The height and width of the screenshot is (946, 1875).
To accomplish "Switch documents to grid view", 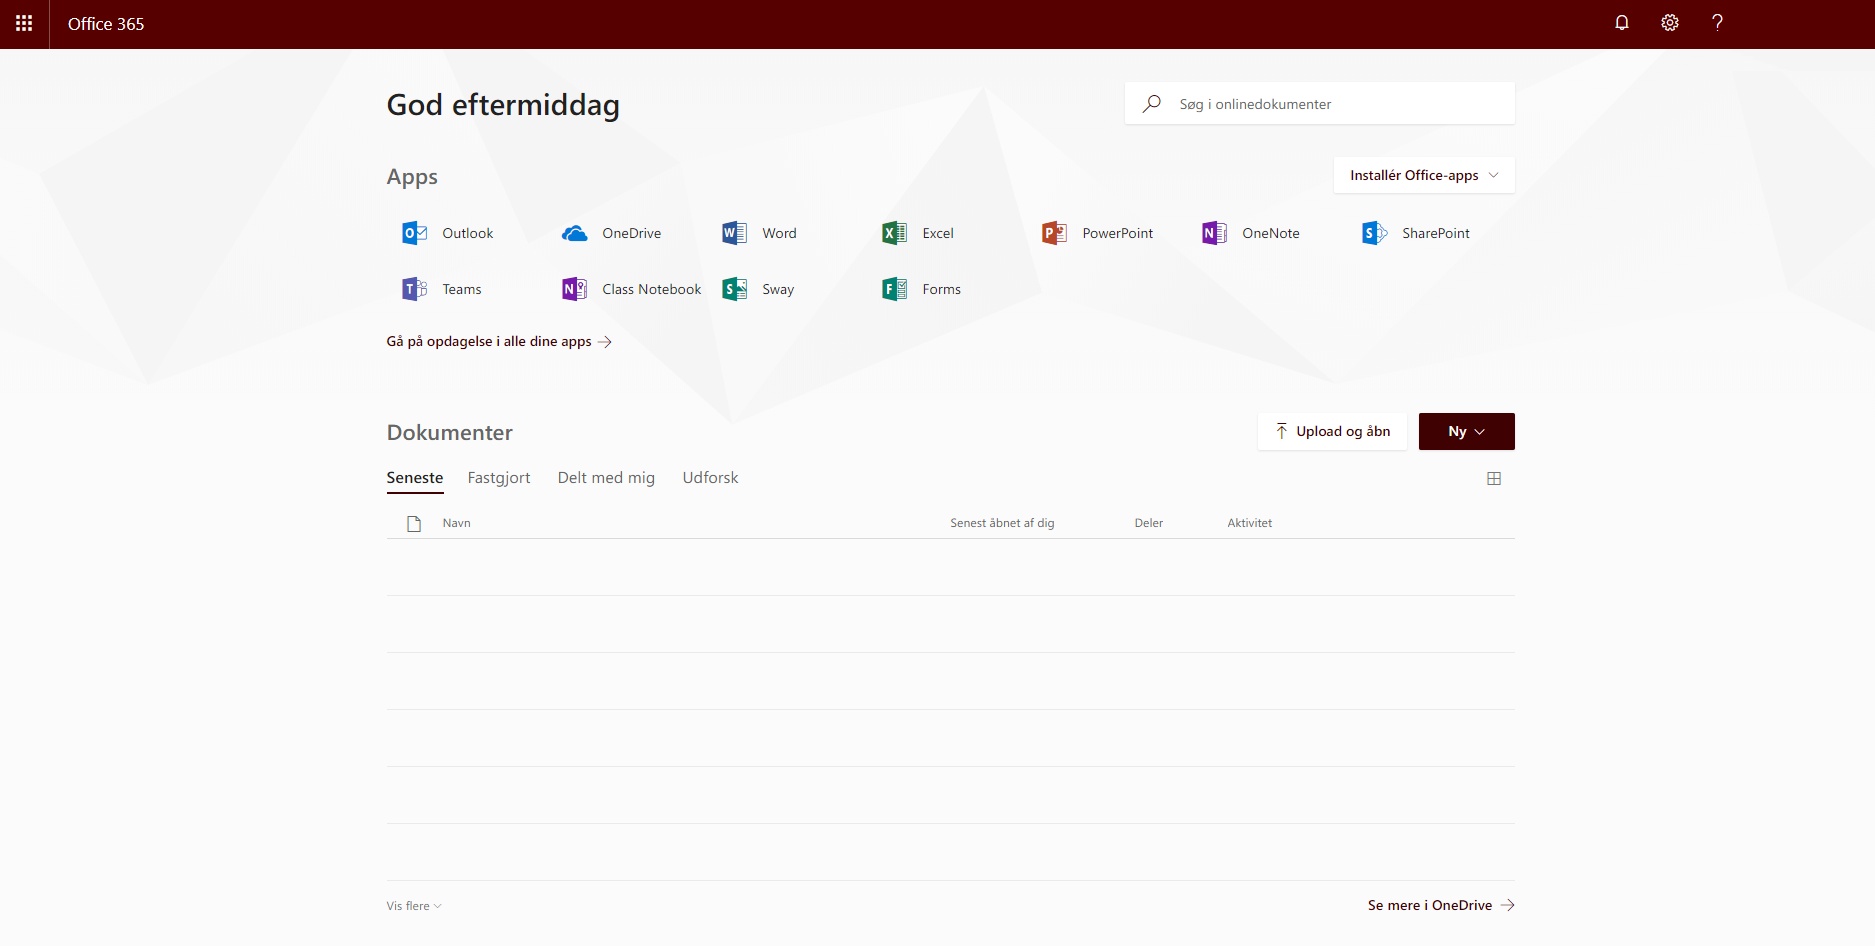I will 1494,479.
